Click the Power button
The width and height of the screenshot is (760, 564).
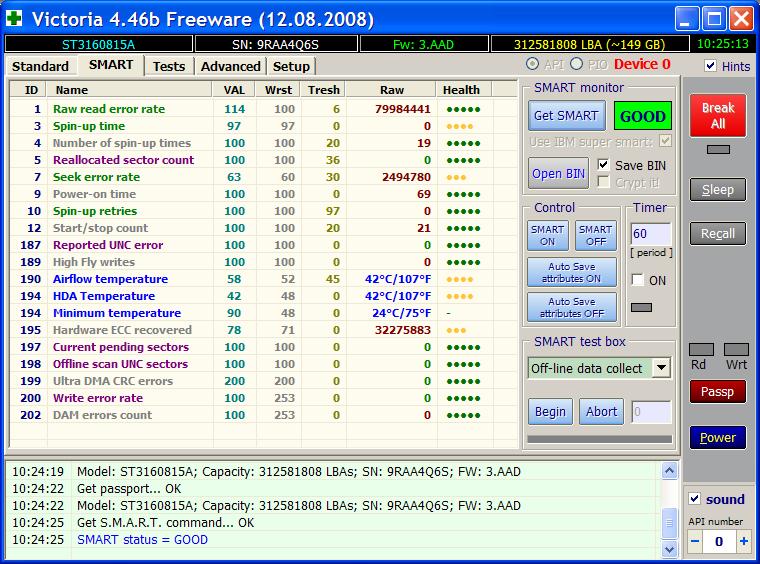[x=718, y=438]
